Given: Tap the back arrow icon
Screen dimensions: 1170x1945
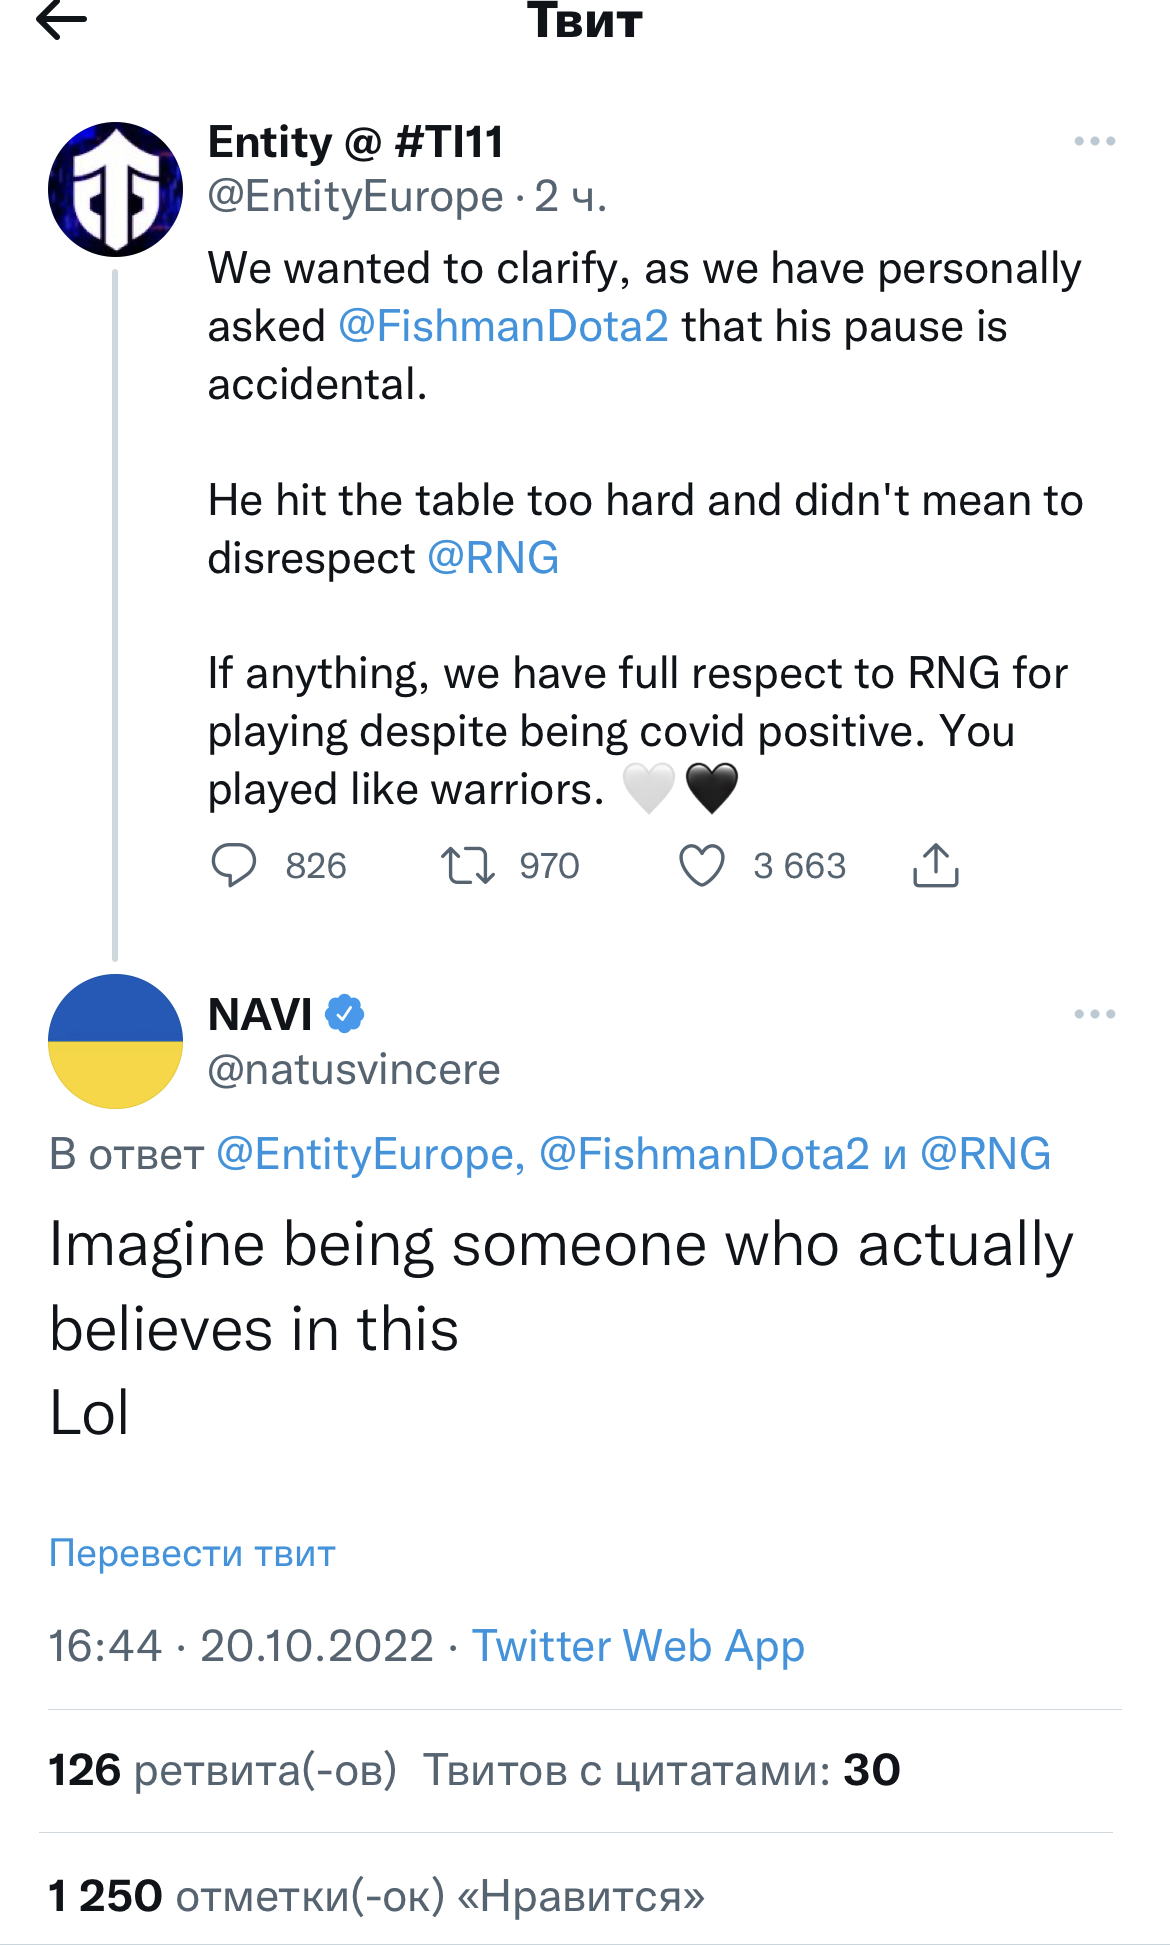Looking at the screenshot, I should [62, 20].
